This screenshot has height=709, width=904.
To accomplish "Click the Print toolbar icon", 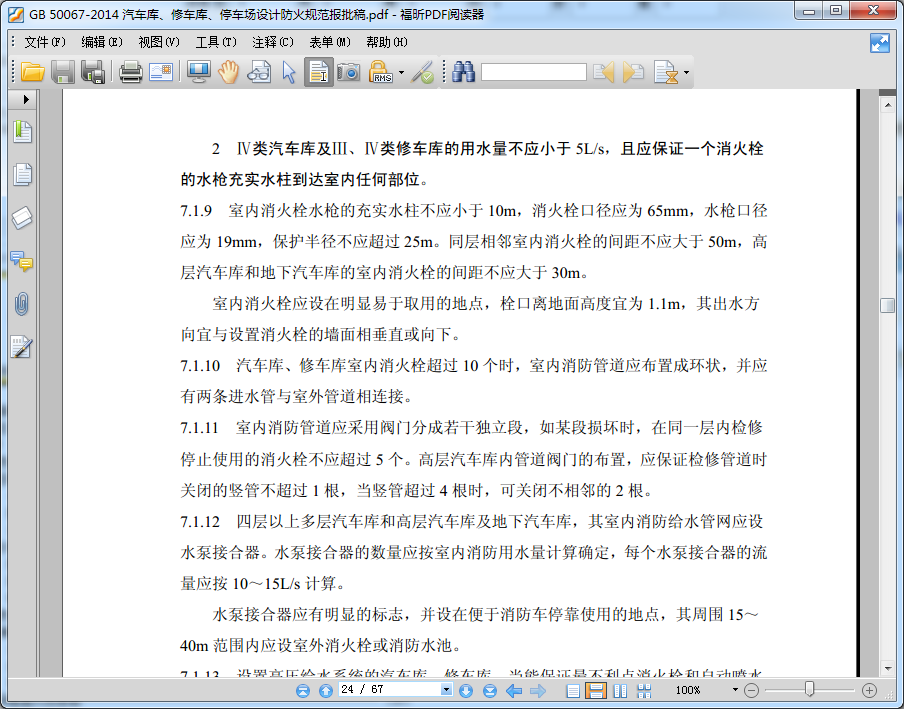I will pyautogui.click(x=131, y=72).
